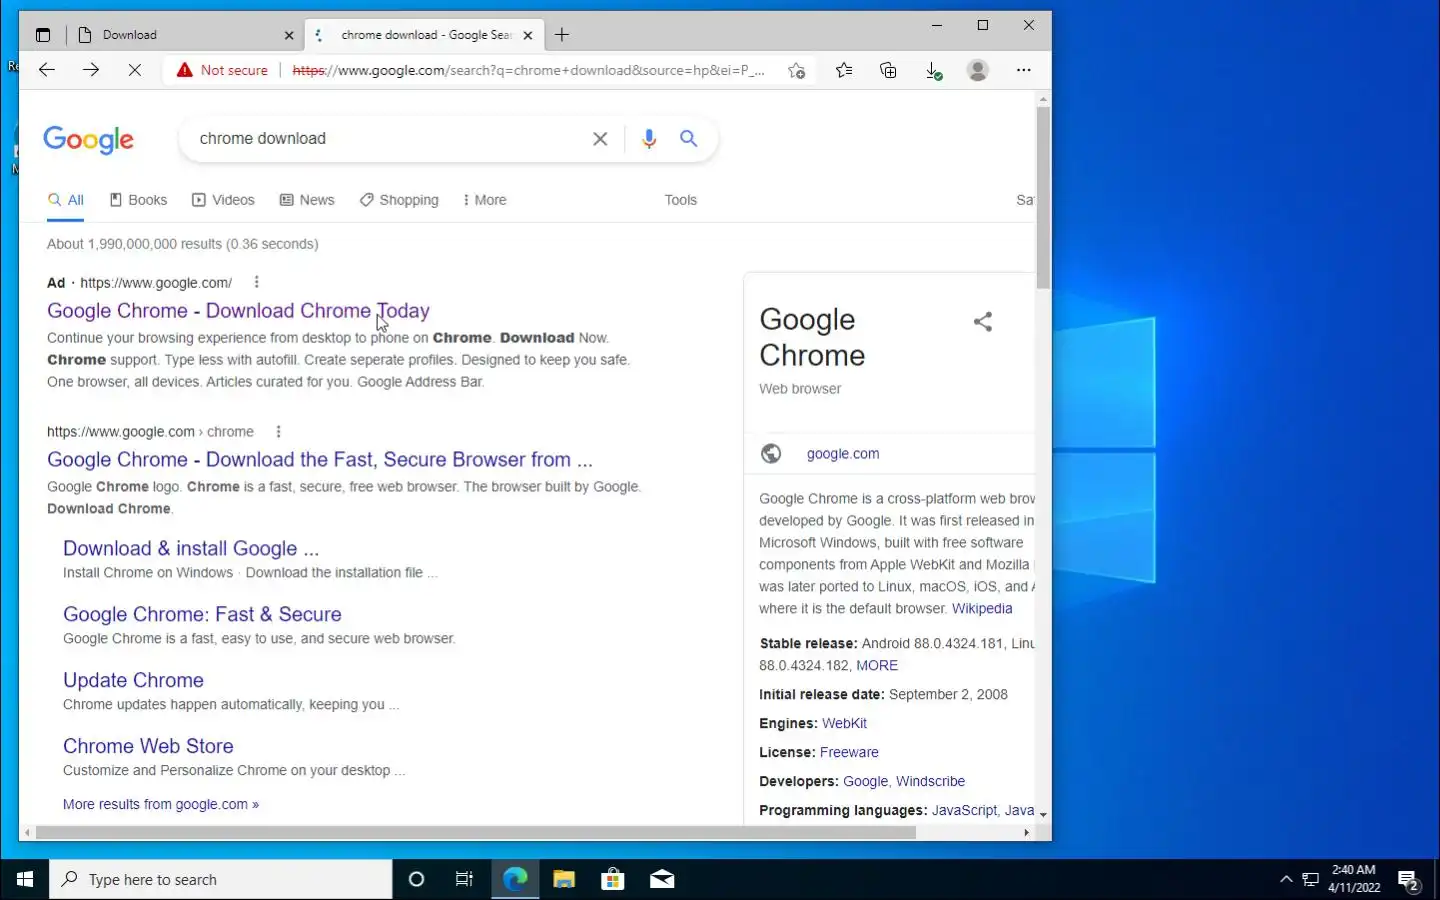Click the Google logo

88,140
